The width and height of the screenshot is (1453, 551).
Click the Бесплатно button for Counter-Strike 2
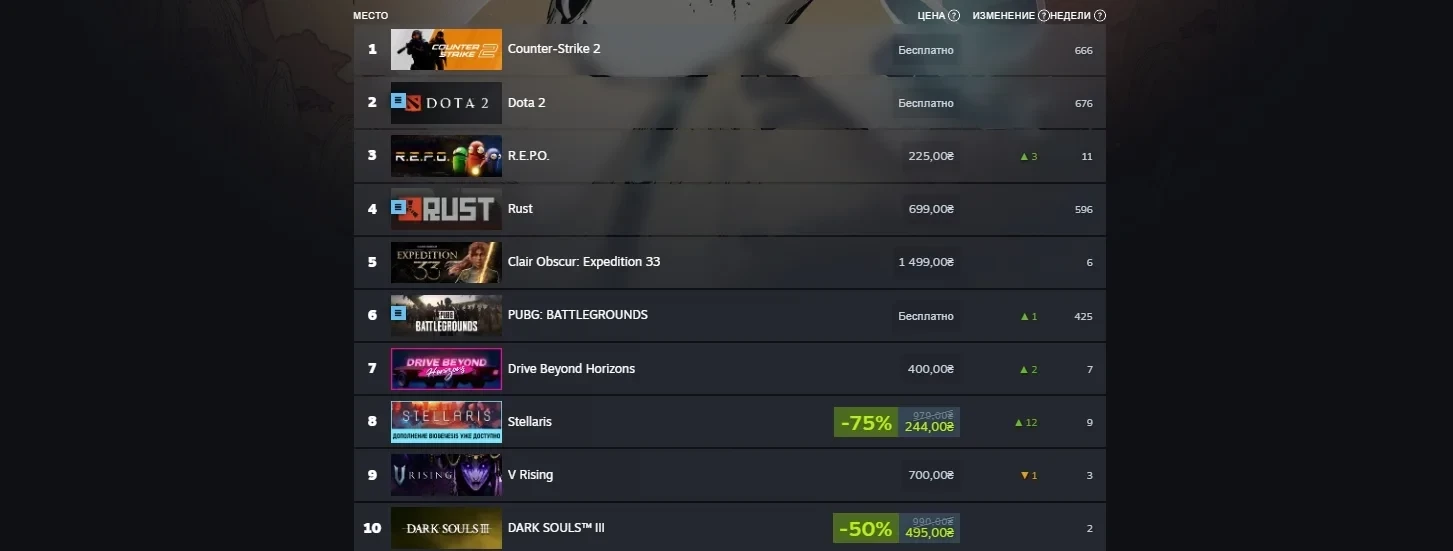click(926, 50)
